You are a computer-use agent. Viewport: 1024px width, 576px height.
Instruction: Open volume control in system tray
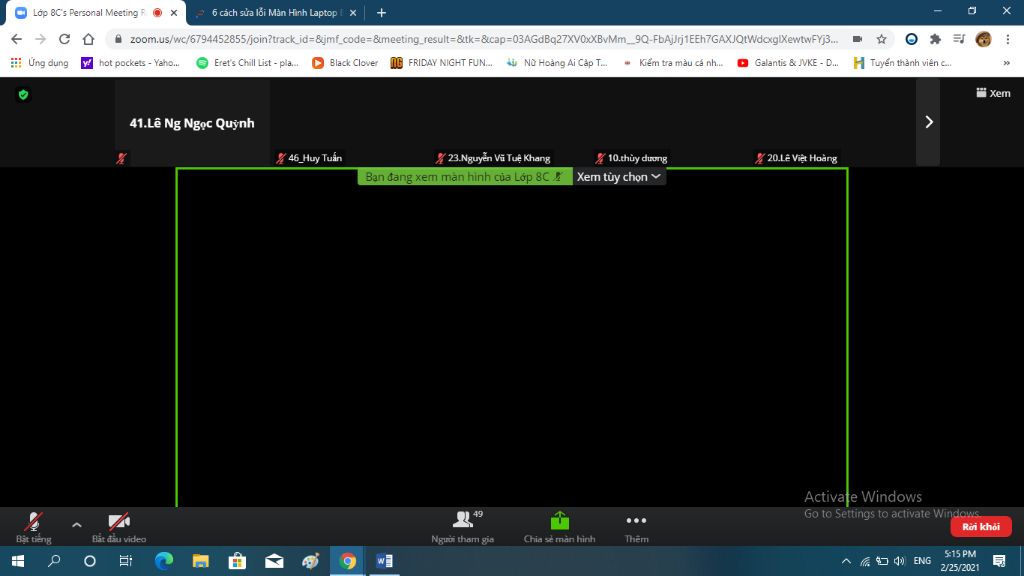pyautogui.click(x=900, y=561)
